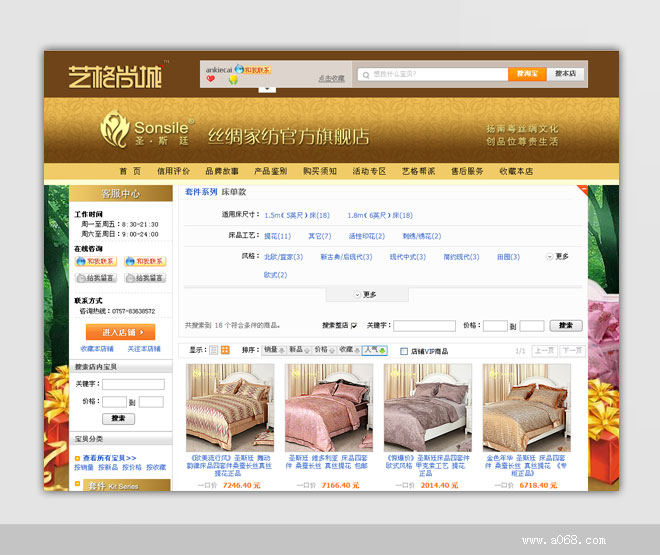Go to 上一页 page button
The height and width of the screenshot is (555, 660).
point(544,351)
